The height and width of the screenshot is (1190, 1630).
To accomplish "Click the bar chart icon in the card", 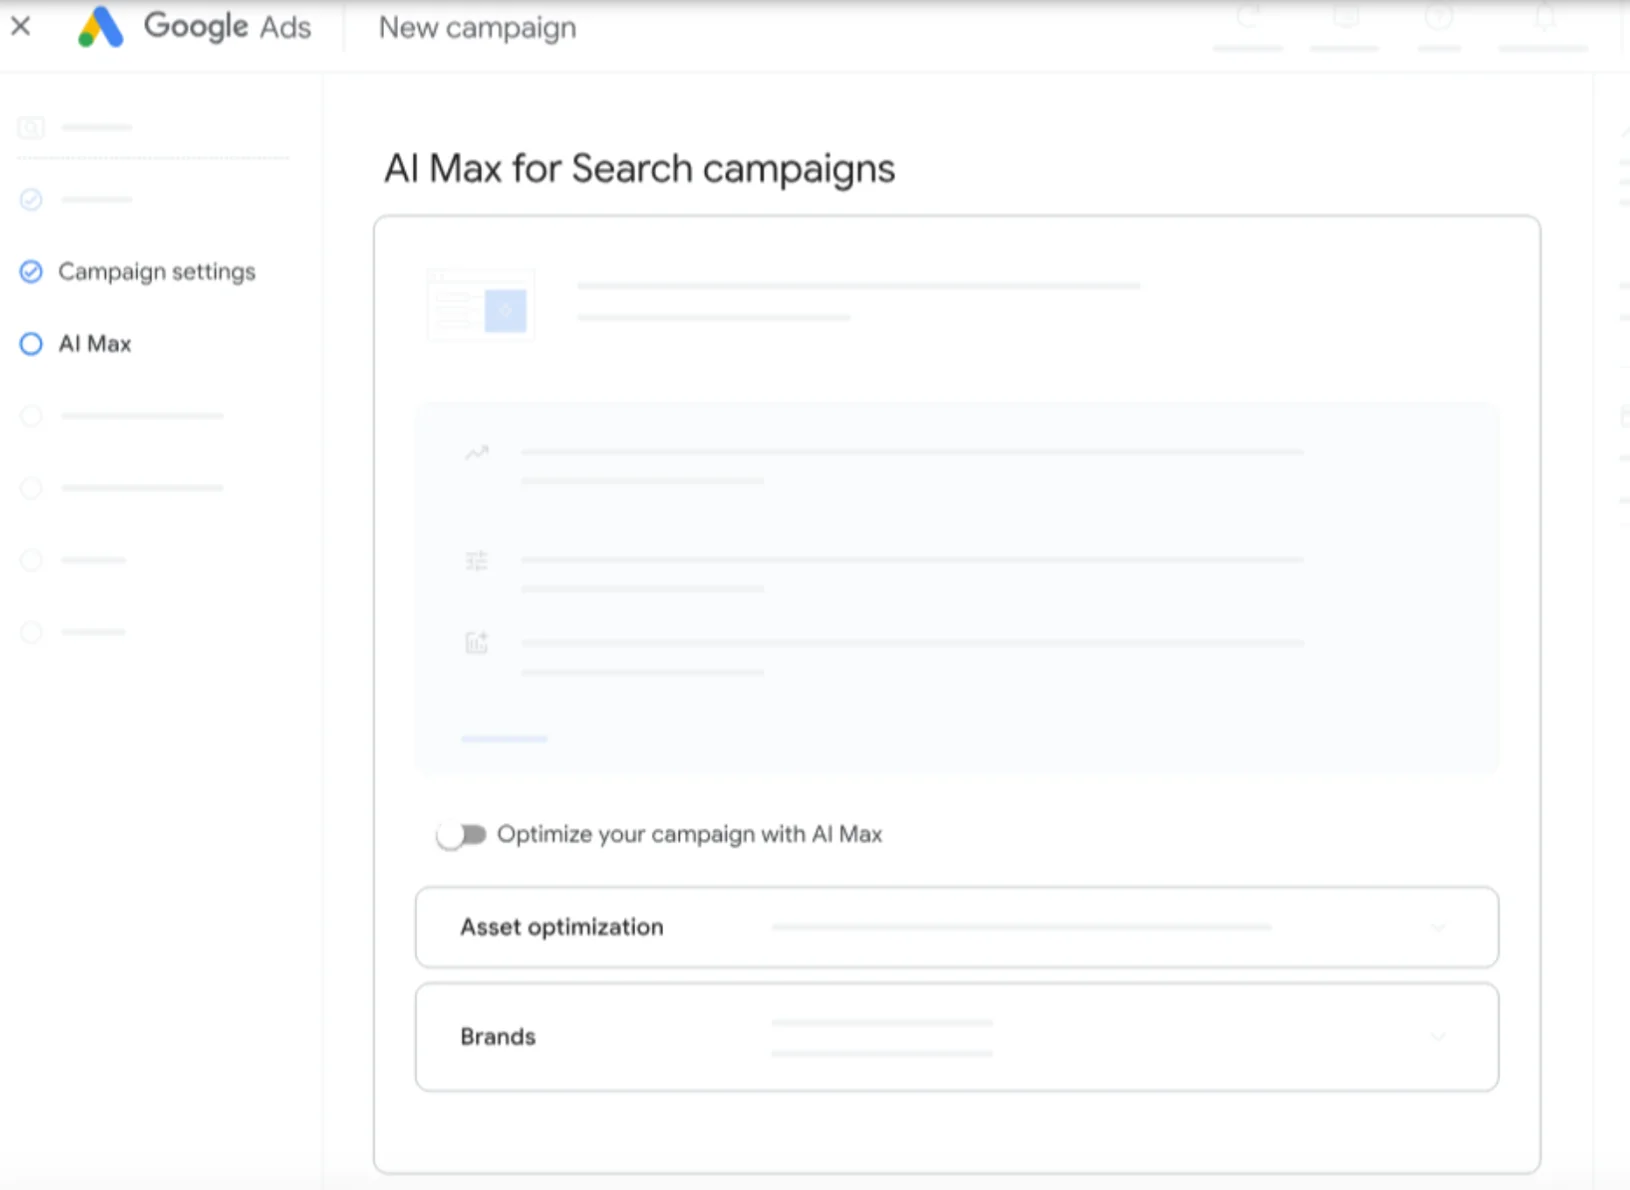I will [x=477, y=641].
